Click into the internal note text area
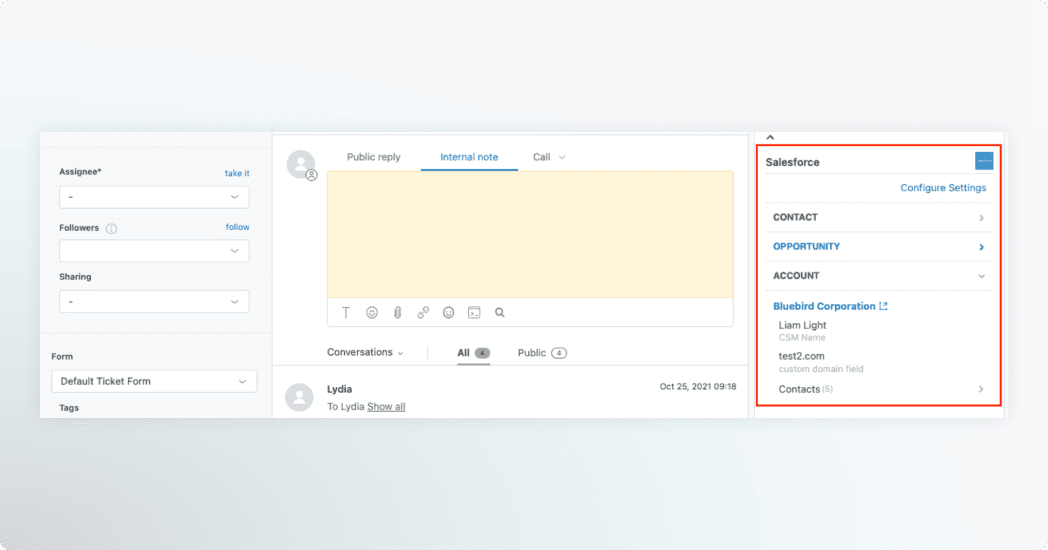1048x550 pixels. pyautogui.click(x=530, y=235)
